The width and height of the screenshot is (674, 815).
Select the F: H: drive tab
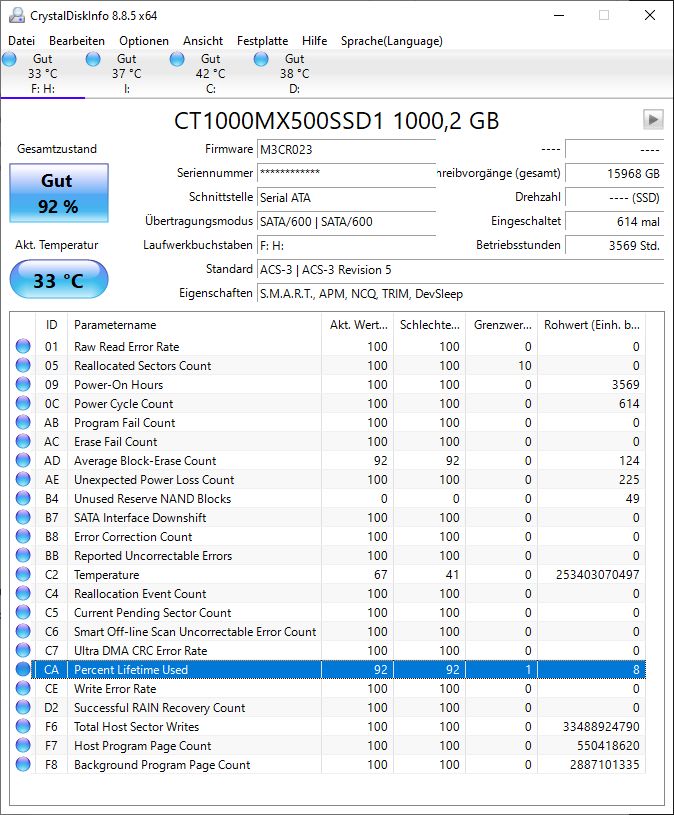[x=43, y=73]
